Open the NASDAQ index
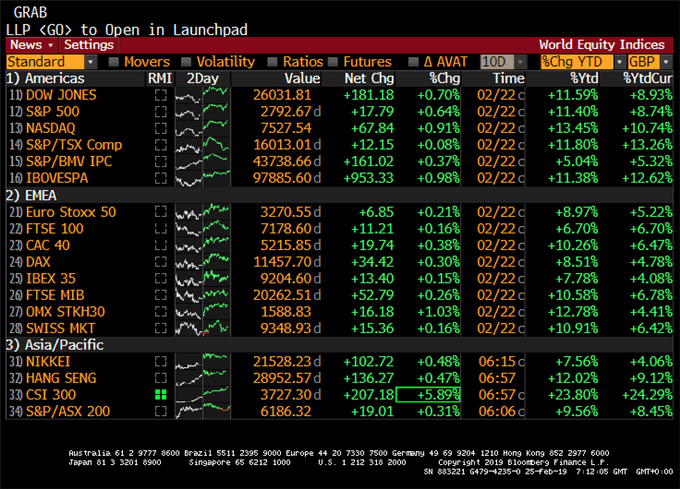 pyautogui.click(x=50, y=128)
